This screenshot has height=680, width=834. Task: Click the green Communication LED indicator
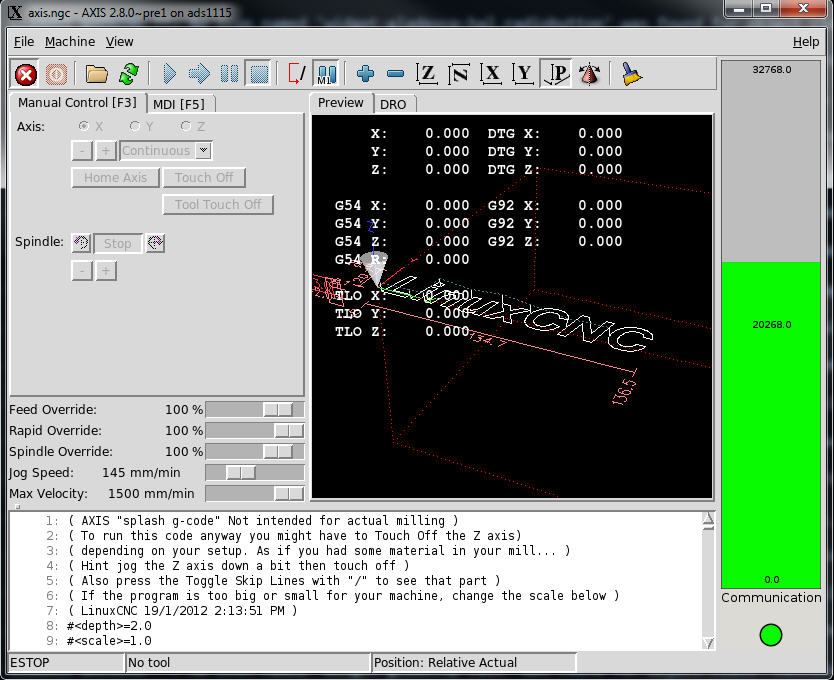771,635
